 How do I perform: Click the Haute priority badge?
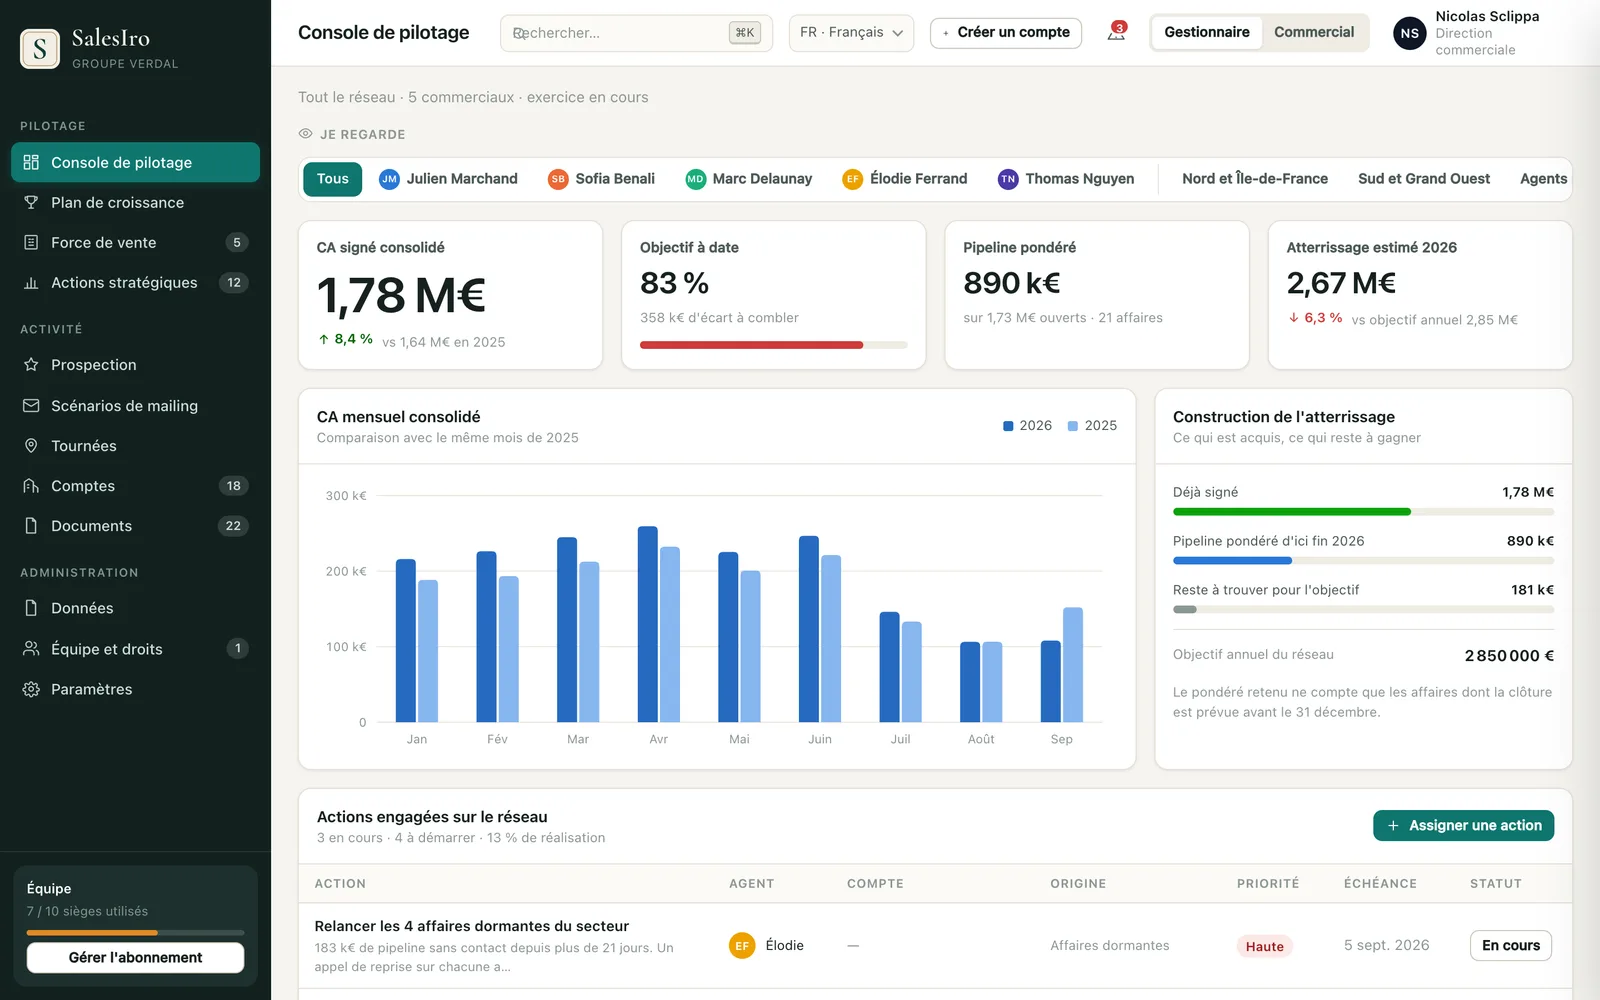coord(1264,946)
